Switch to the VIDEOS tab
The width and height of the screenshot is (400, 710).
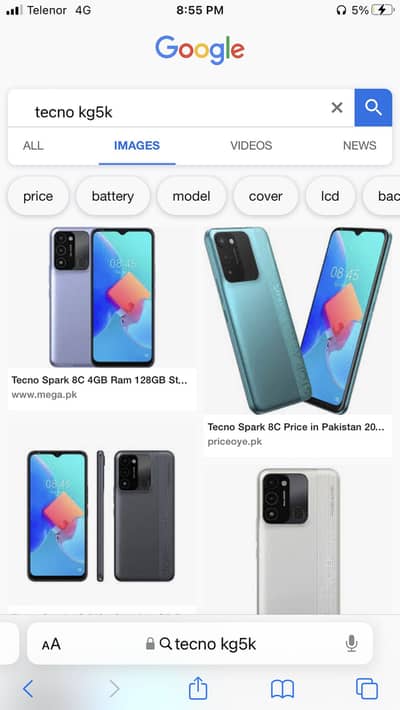pyautogui.click(x=251, y=145)
